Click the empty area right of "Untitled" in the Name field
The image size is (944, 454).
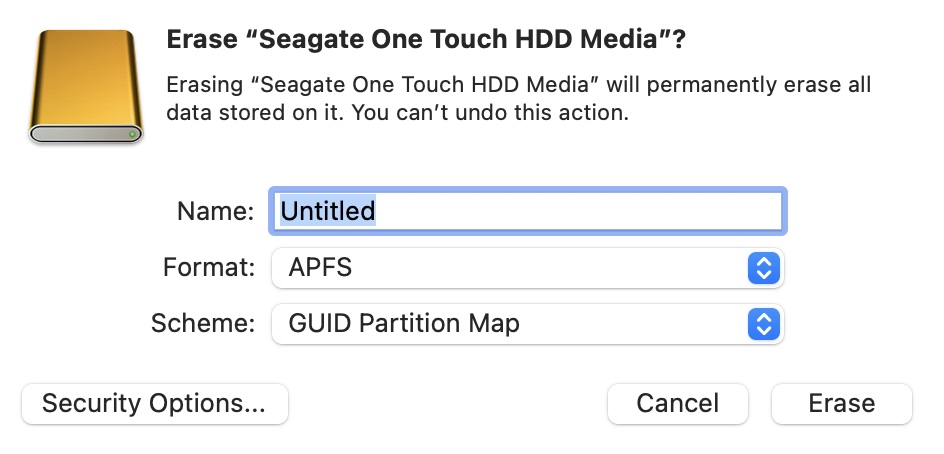coord(580,212)
